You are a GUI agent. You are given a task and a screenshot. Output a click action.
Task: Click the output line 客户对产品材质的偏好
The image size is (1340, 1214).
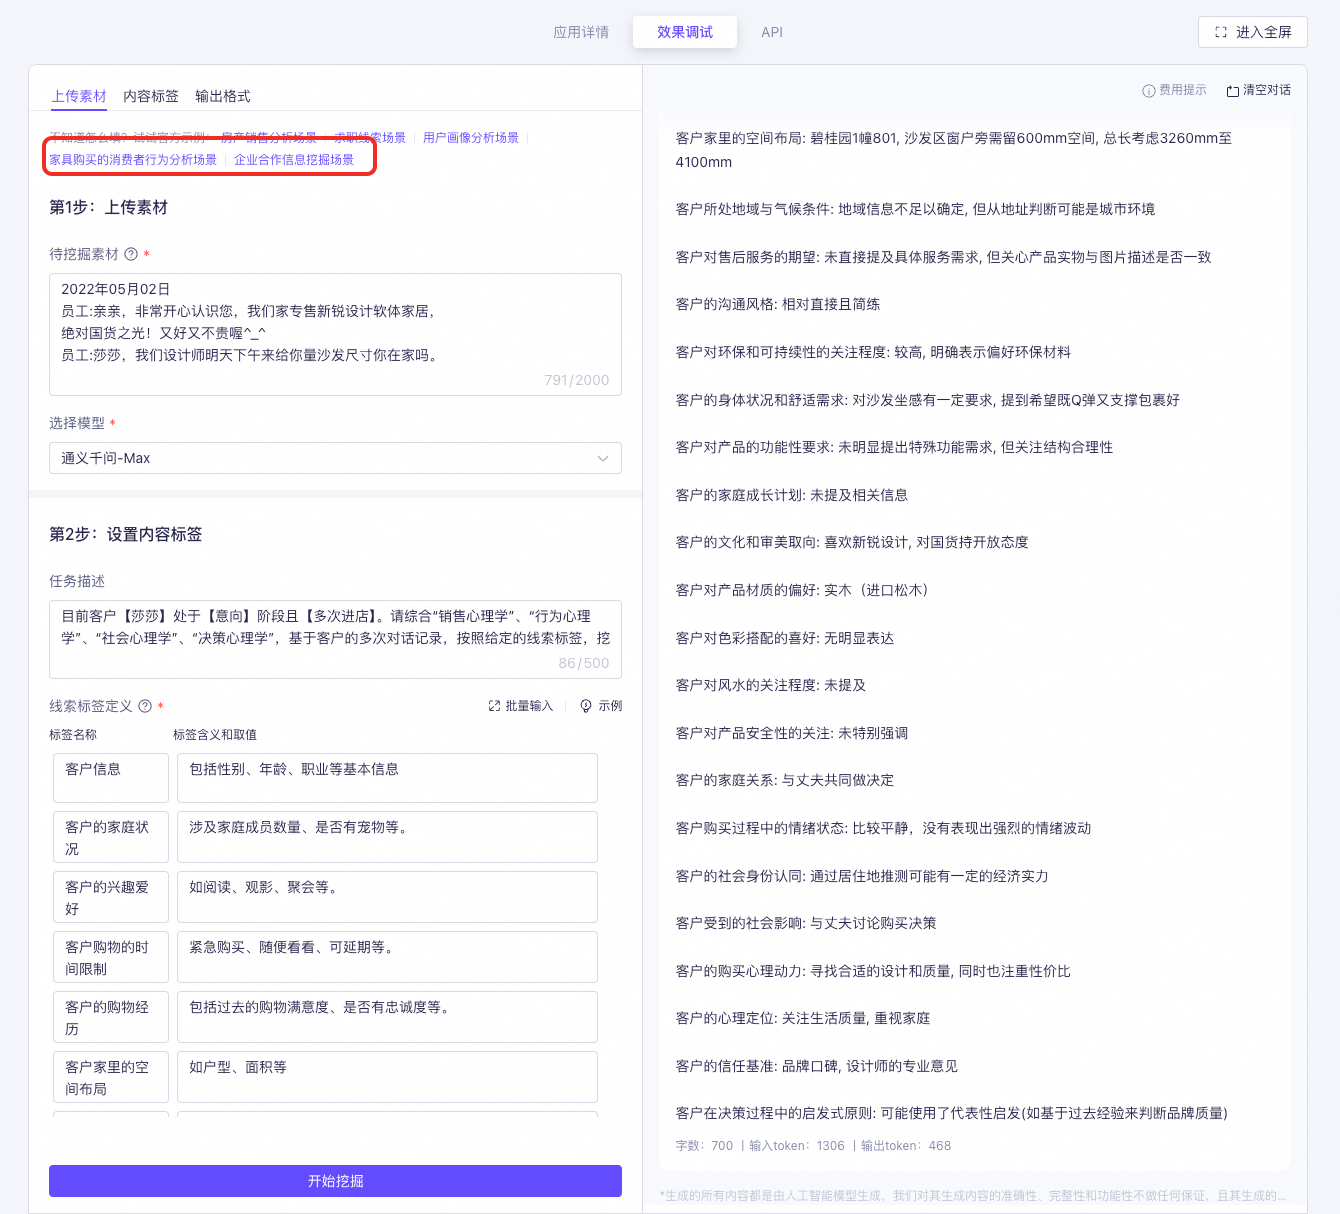(x=806, y=590)
